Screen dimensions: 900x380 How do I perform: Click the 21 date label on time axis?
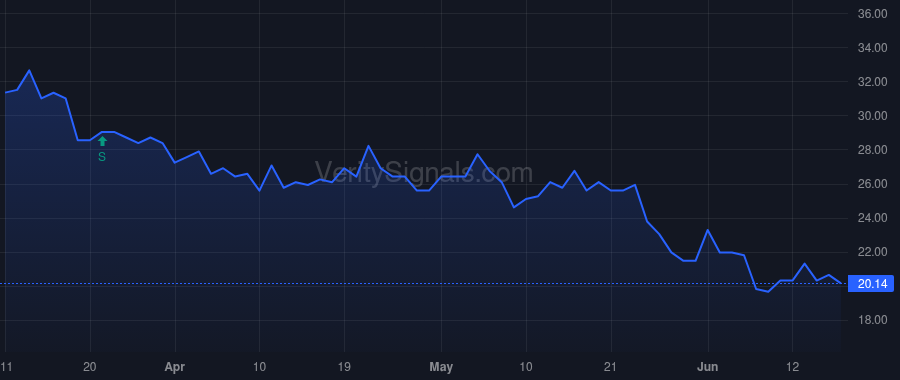[x=611, y=367]
